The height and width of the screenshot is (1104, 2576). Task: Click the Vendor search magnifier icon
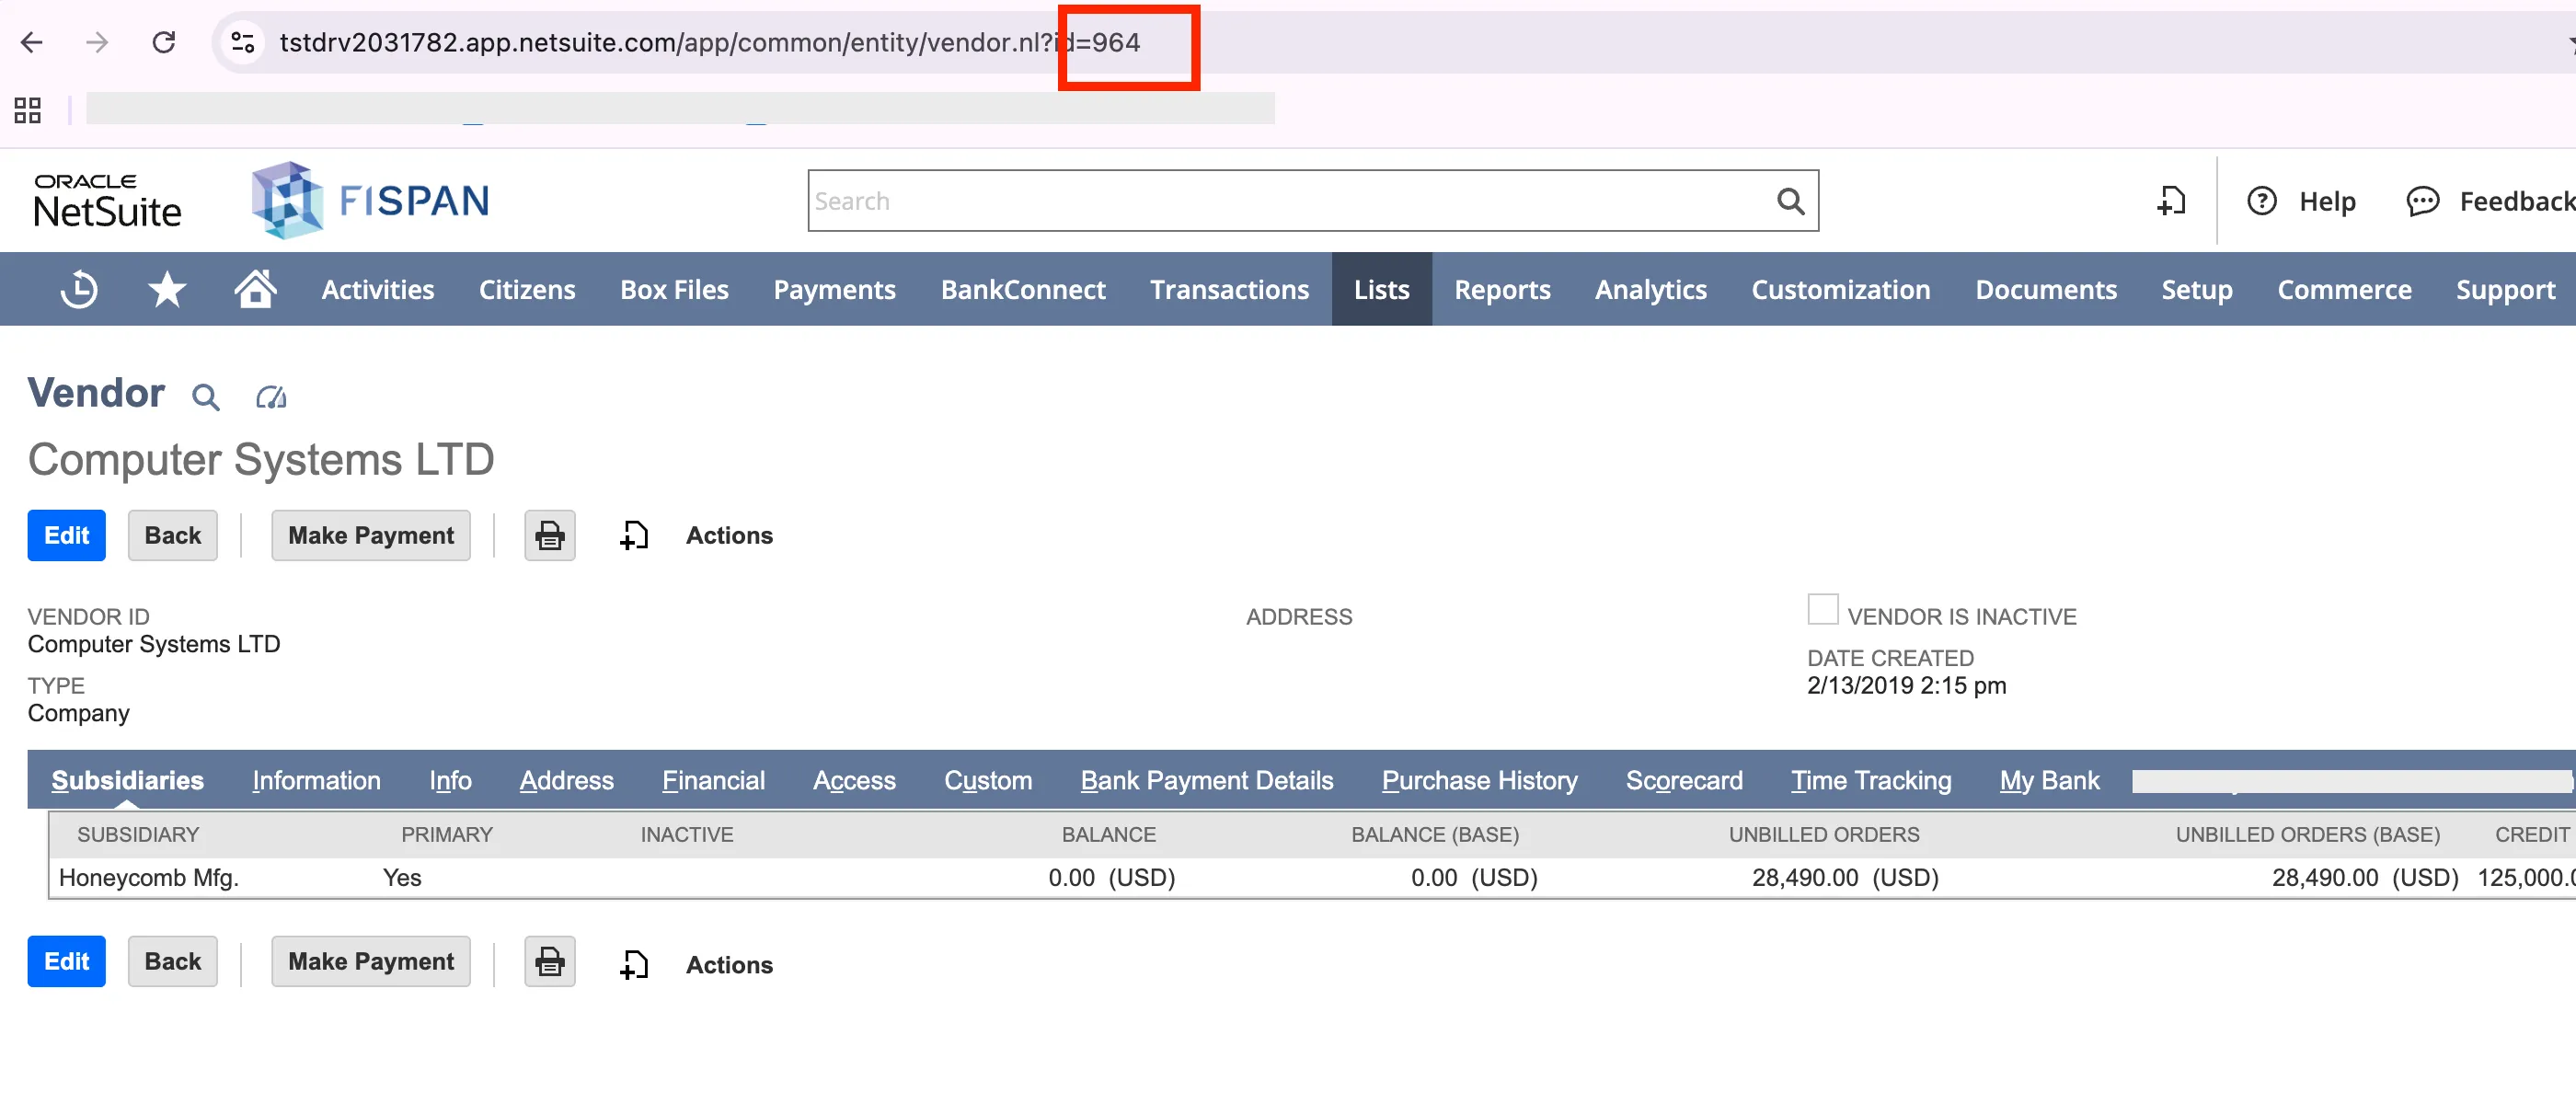(206, 397)
